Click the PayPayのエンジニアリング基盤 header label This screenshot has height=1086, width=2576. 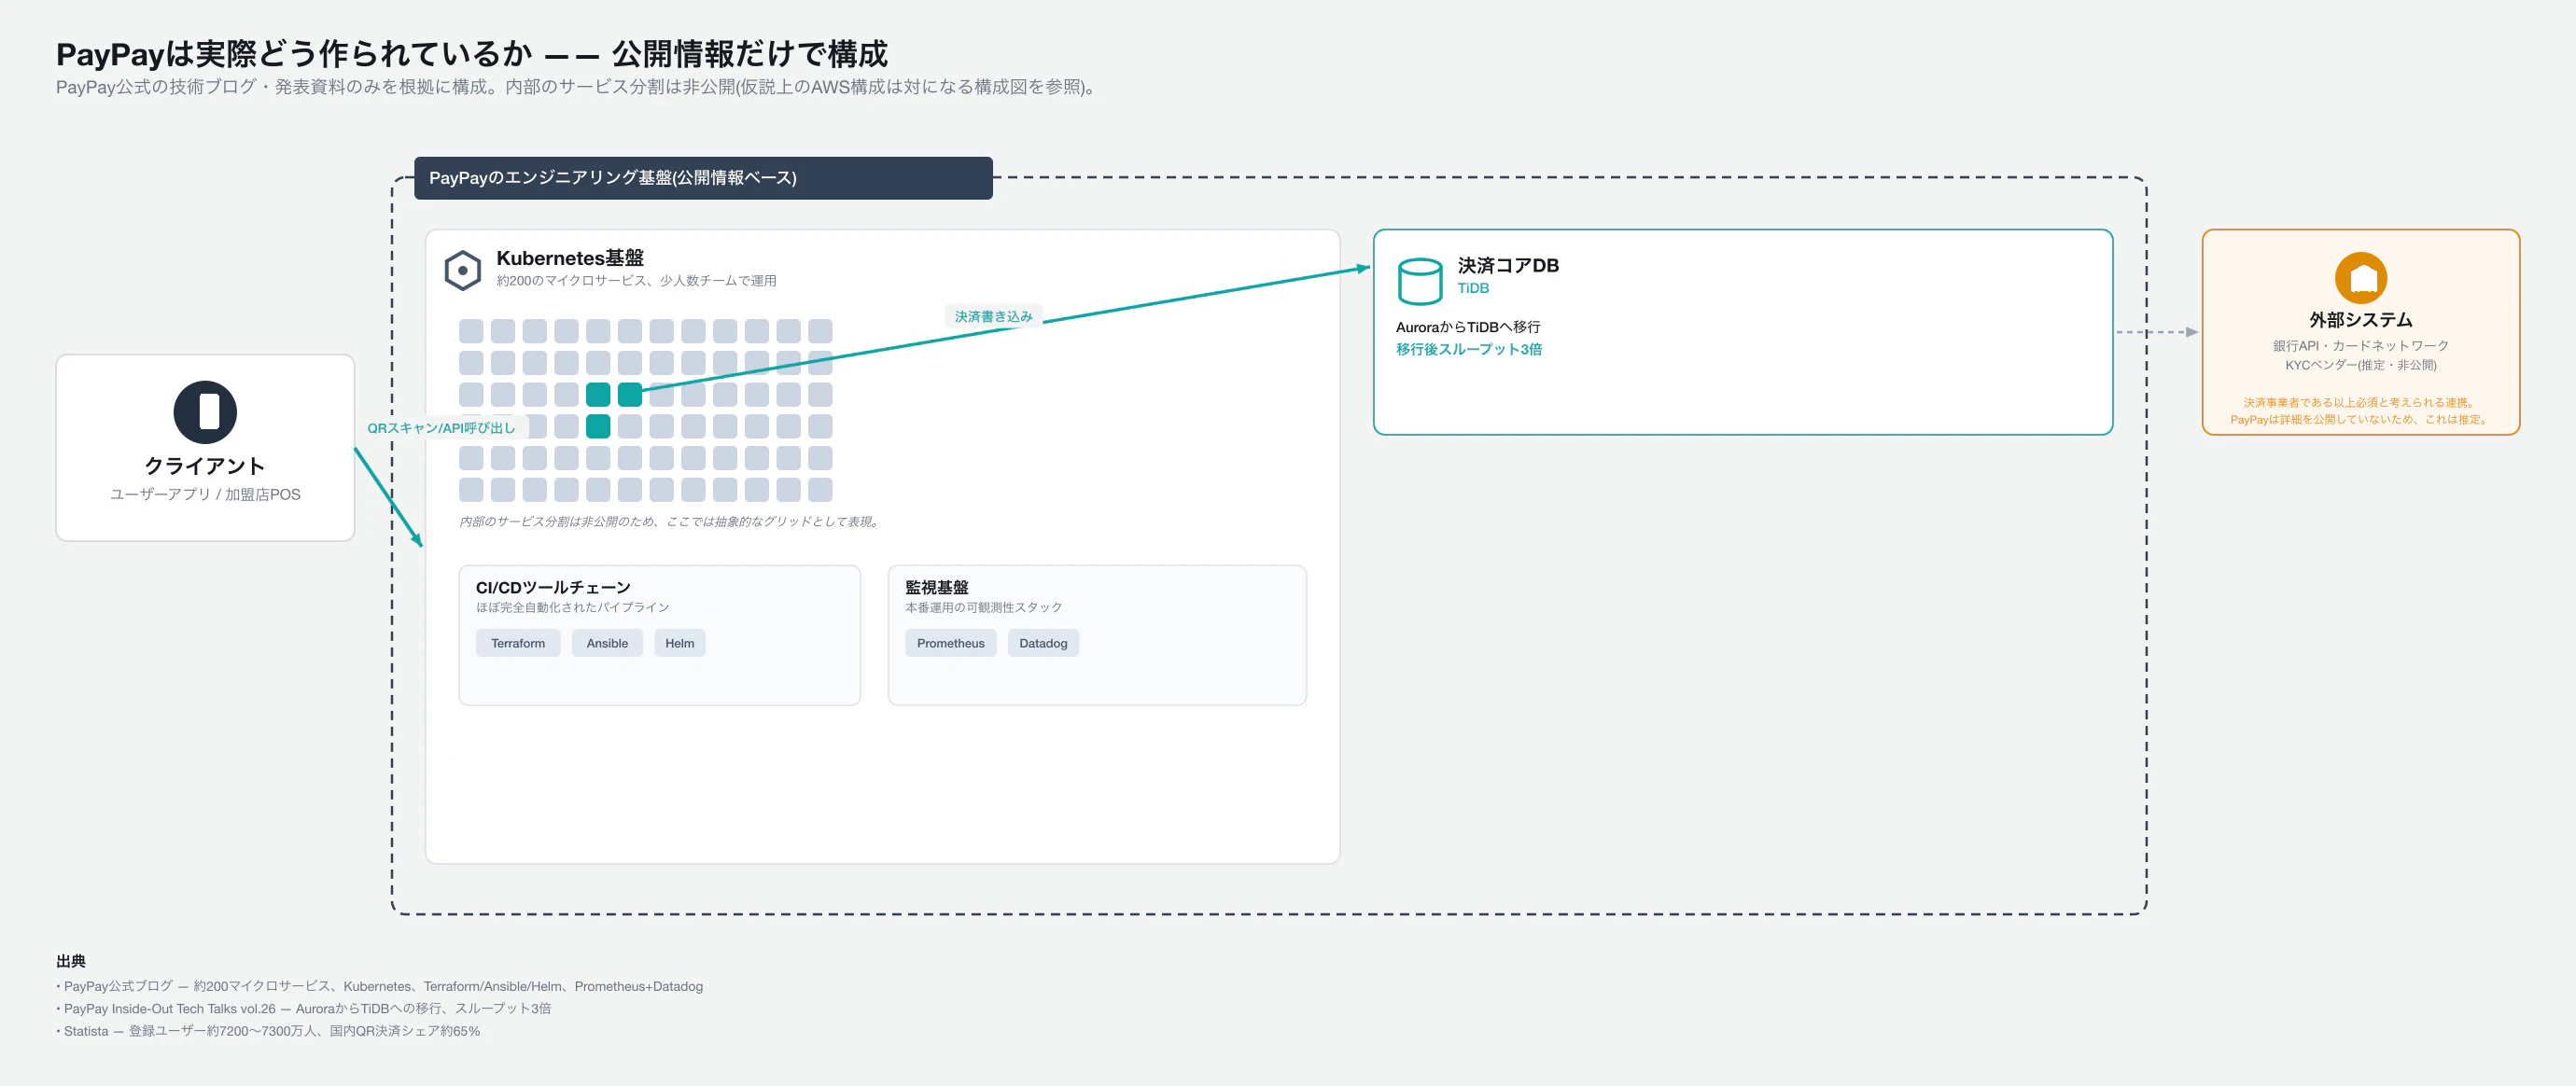tap(703, 178)
